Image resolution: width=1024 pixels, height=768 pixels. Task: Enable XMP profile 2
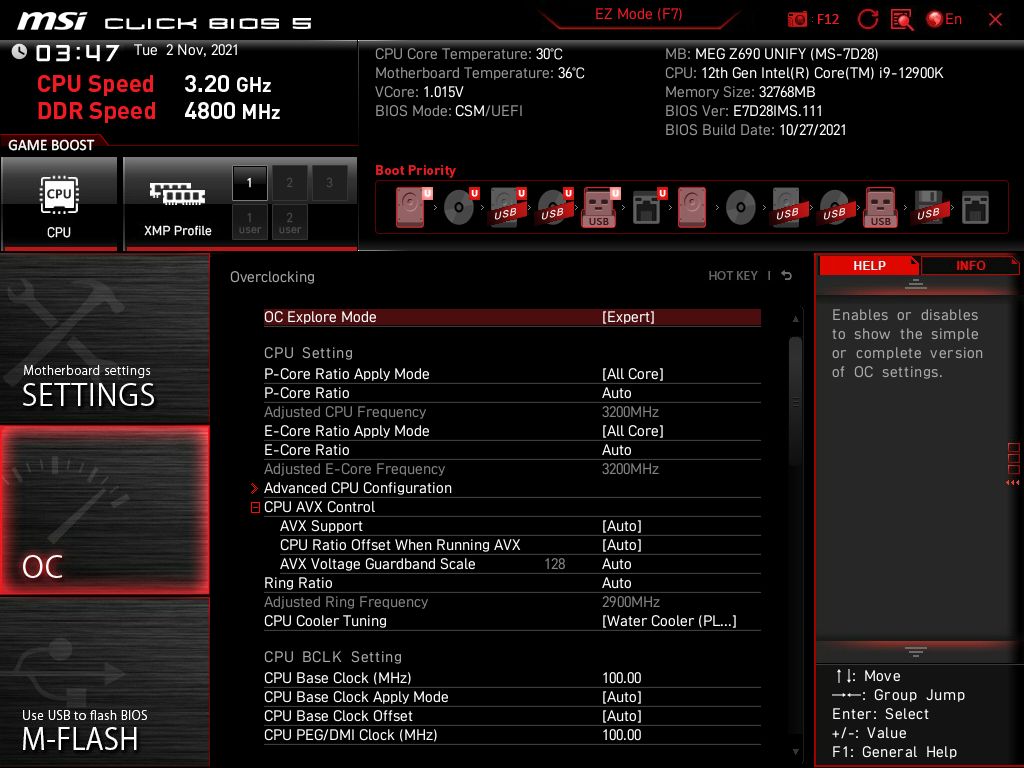(289, 183)
